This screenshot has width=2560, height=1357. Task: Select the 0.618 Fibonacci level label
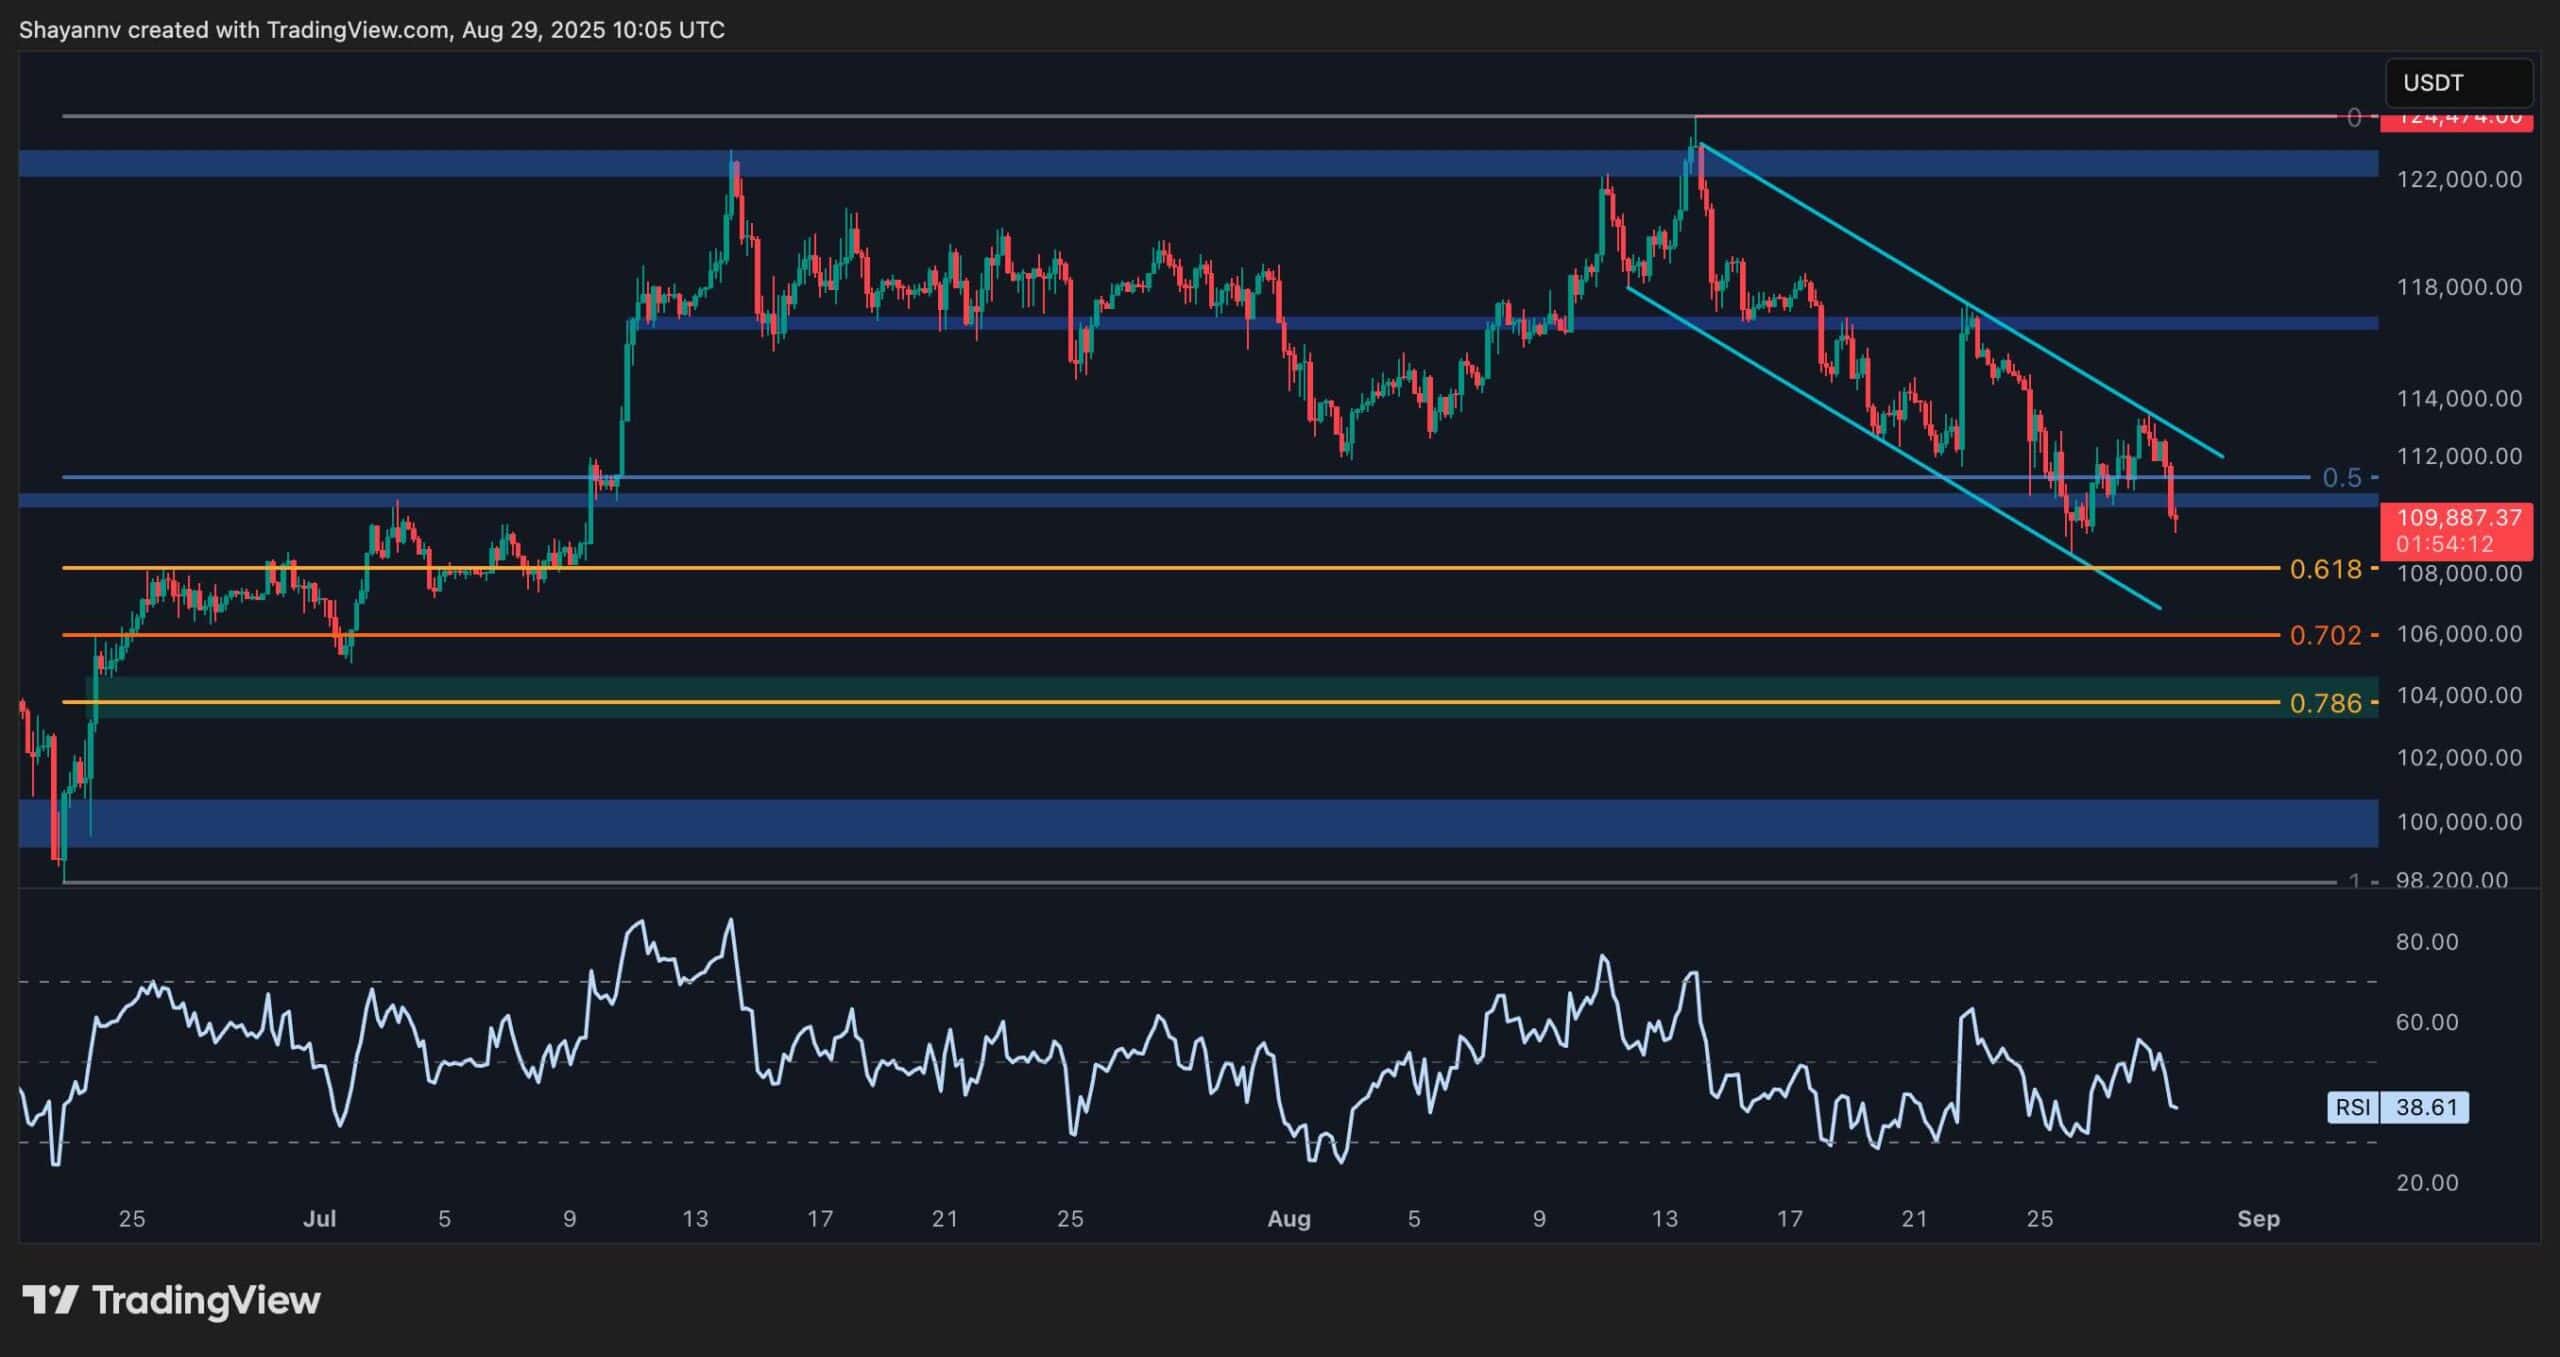coord(2325,569)
